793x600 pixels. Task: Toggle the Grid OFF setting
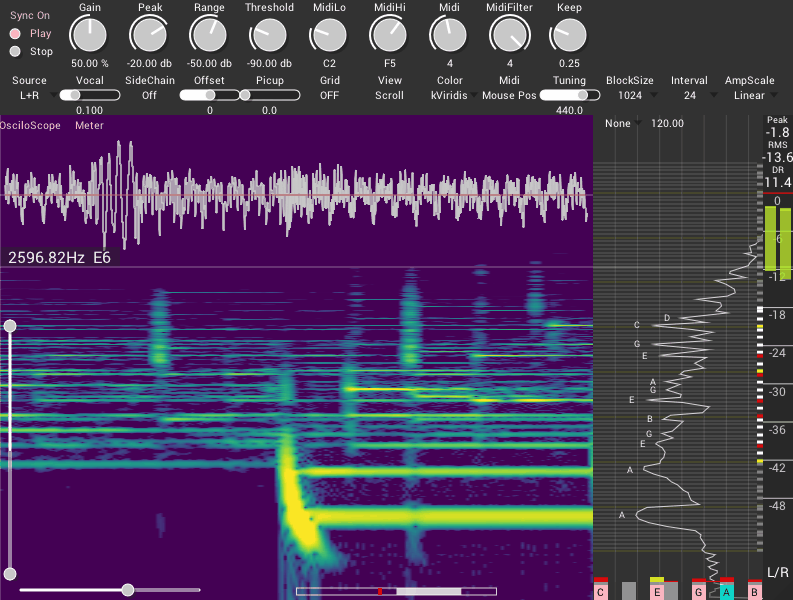(329, 95)
